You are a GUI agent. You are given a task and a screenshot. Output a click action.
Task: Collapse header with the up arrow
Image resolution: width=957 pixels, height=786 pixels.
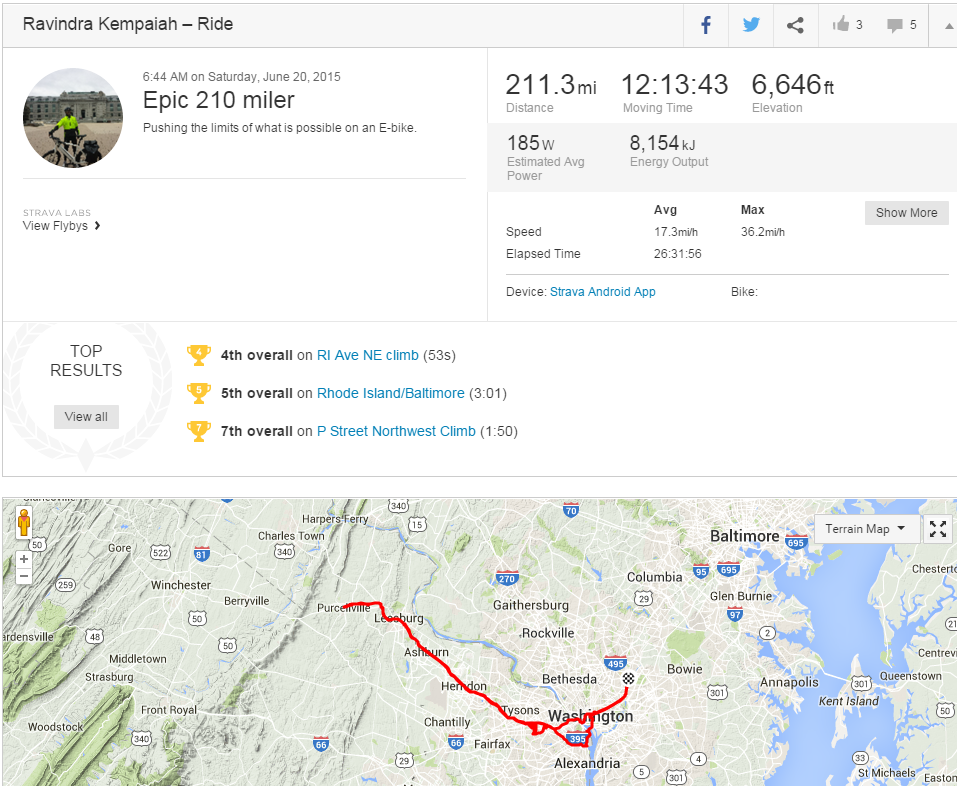947,26
